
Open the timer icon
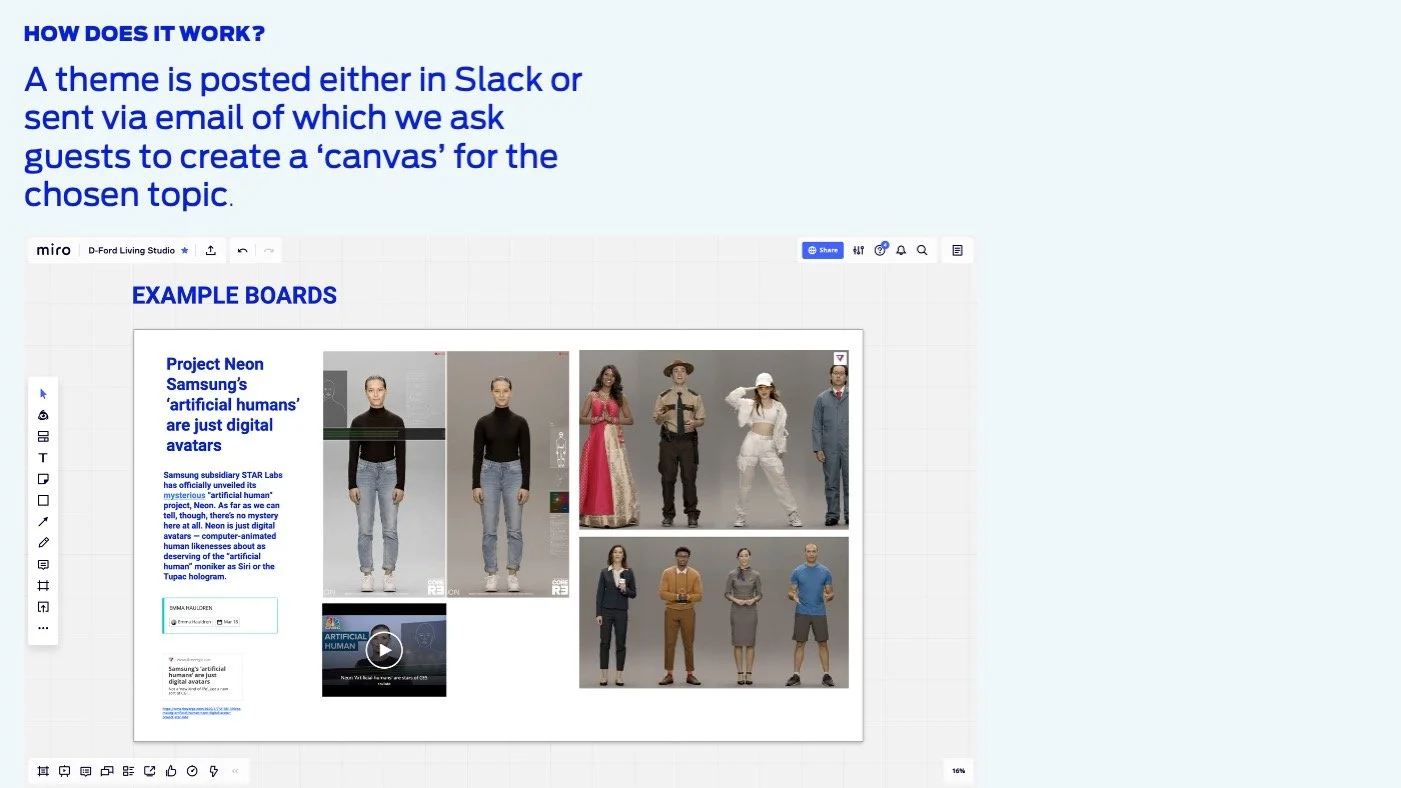click(192, 771)
